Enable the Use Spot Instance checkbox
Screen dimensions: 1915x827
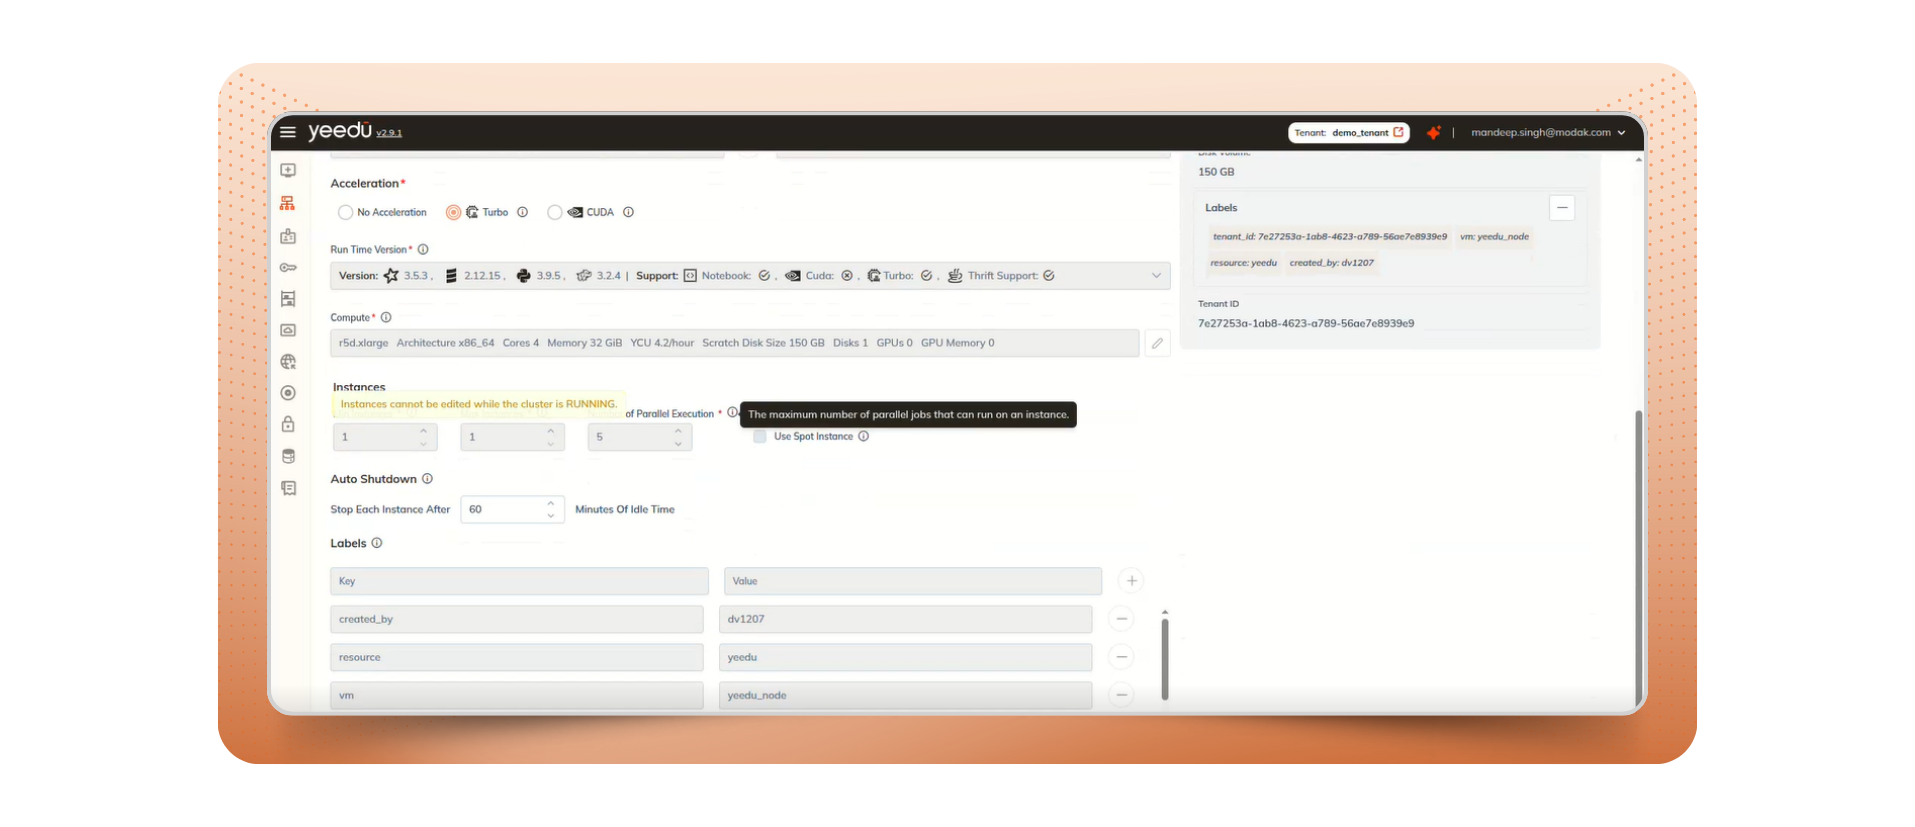[760, 436]
